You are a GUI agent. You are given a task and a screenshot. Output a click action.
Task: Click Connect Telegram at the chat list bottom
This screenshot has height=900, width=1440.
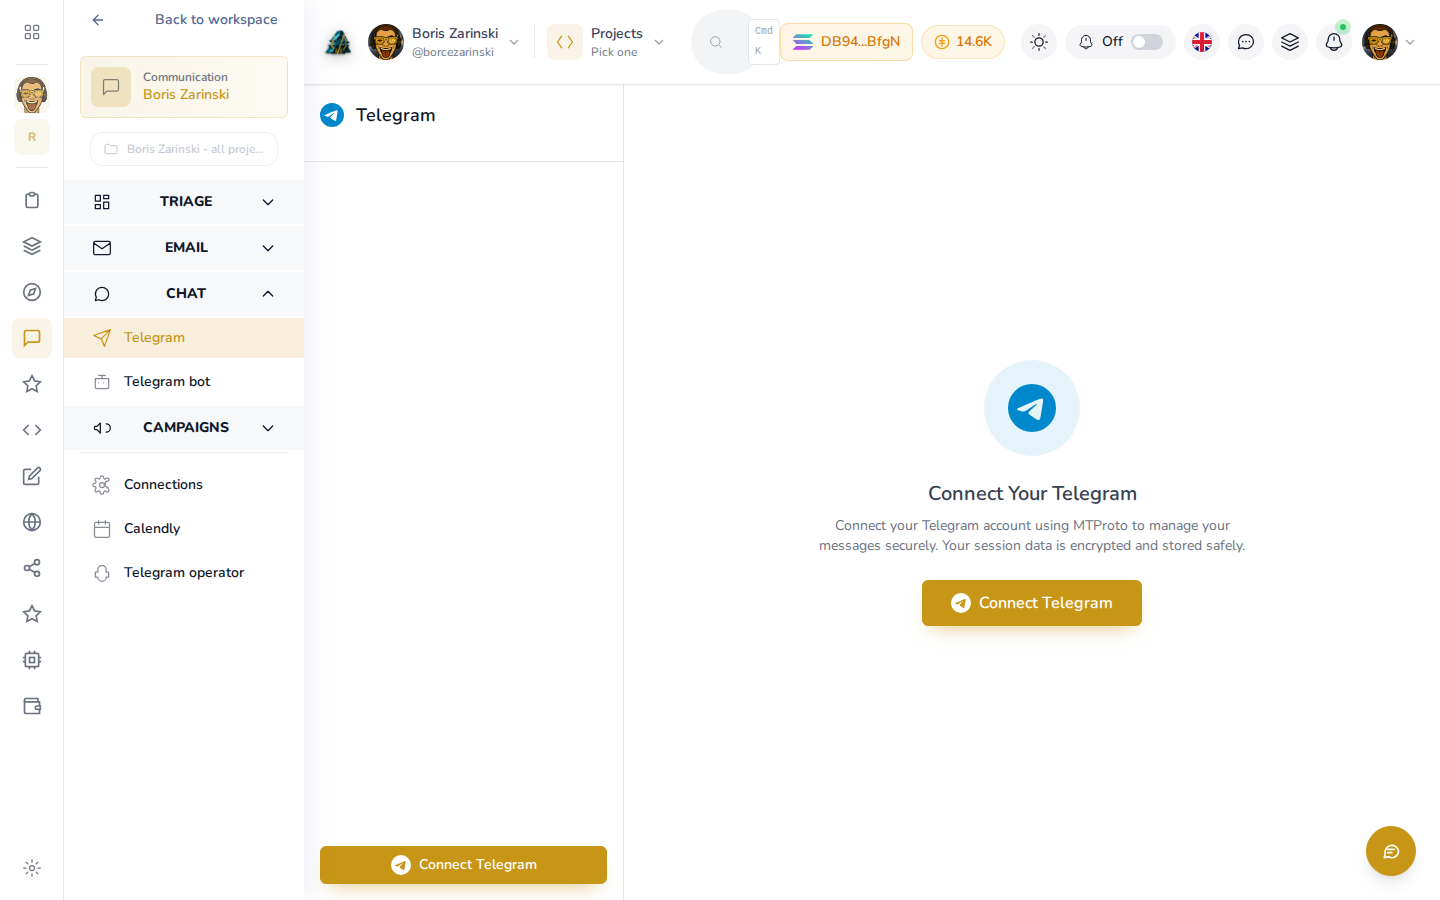[463, 865]
